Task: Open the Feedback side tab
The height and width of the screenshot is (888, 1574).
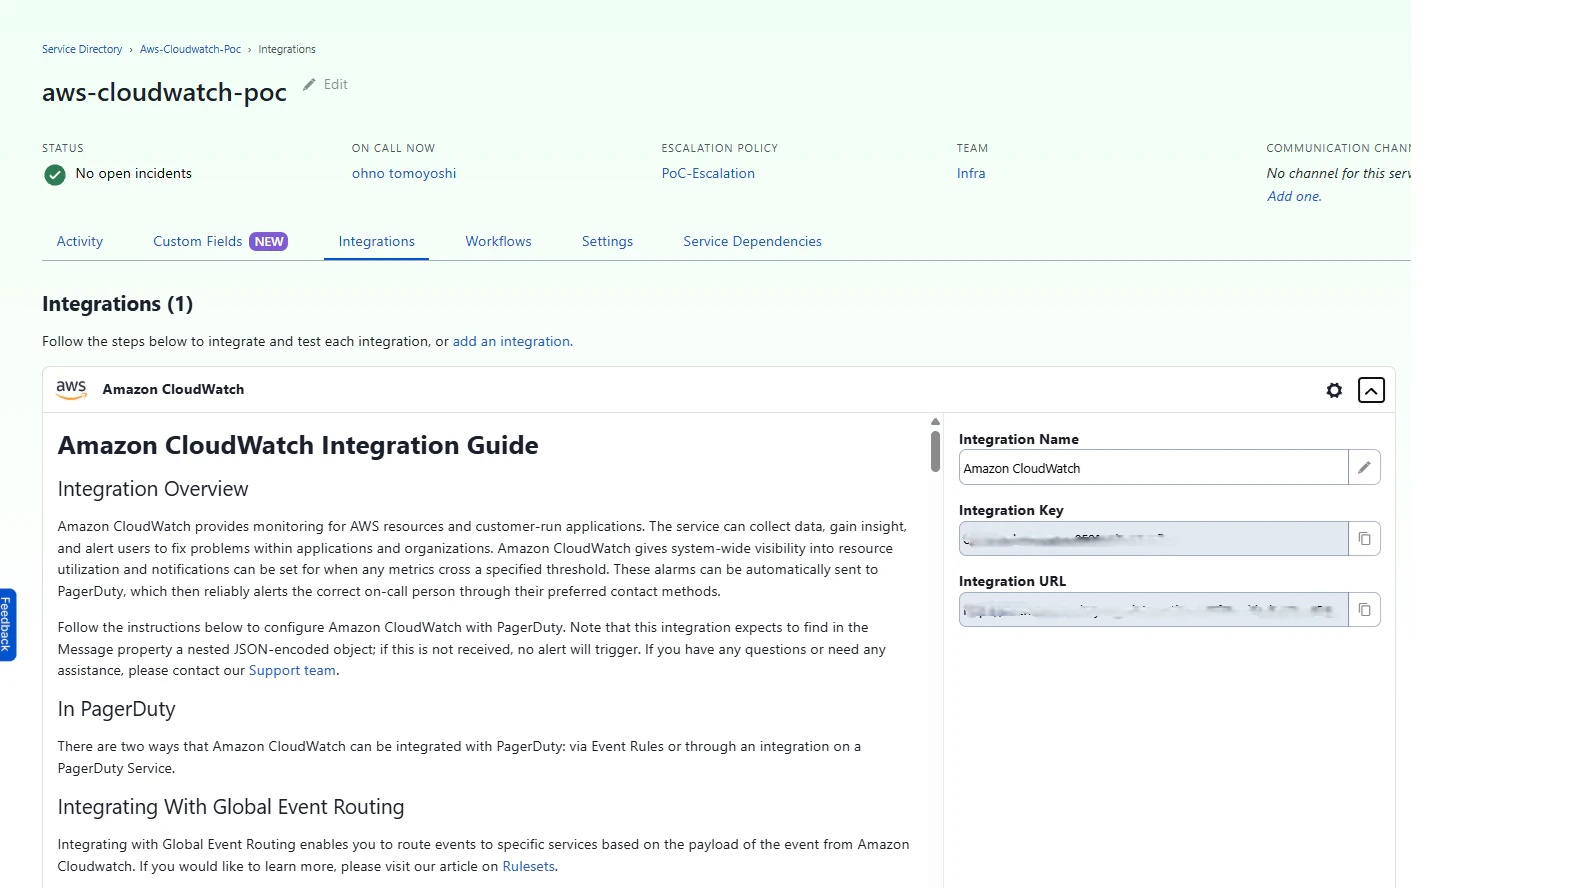Action: tap(7, 624)
